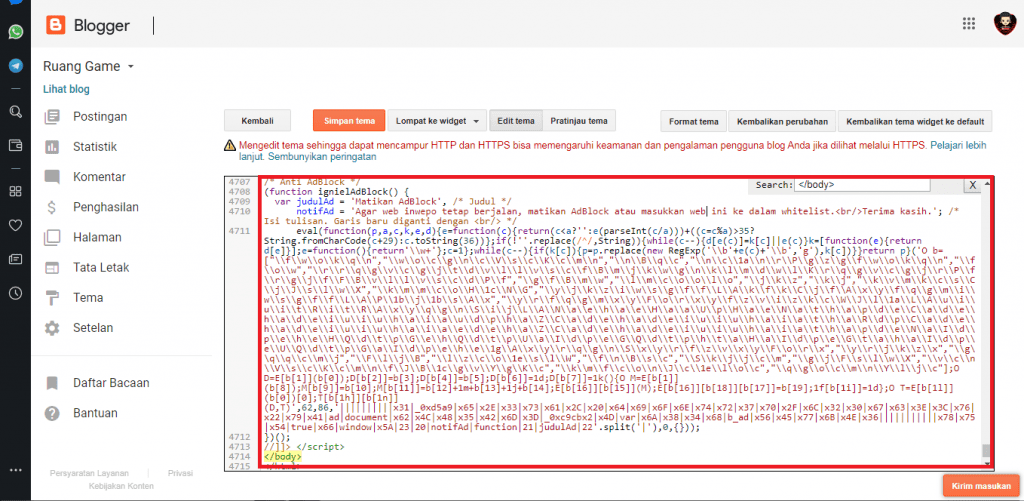Open the search icon in the browser sidebar

15,111
